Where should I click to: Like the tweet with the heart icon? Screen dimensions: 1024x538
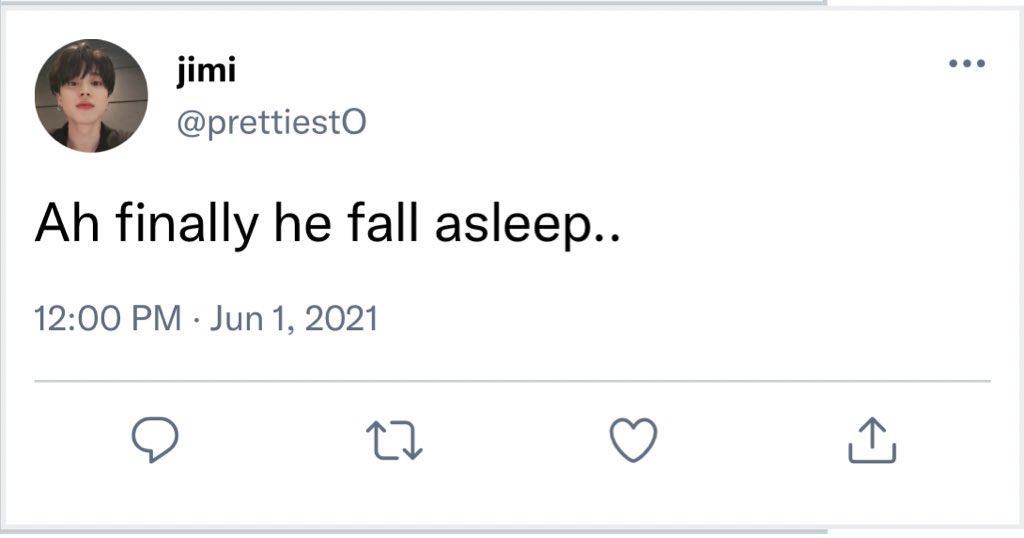point(634,440)
